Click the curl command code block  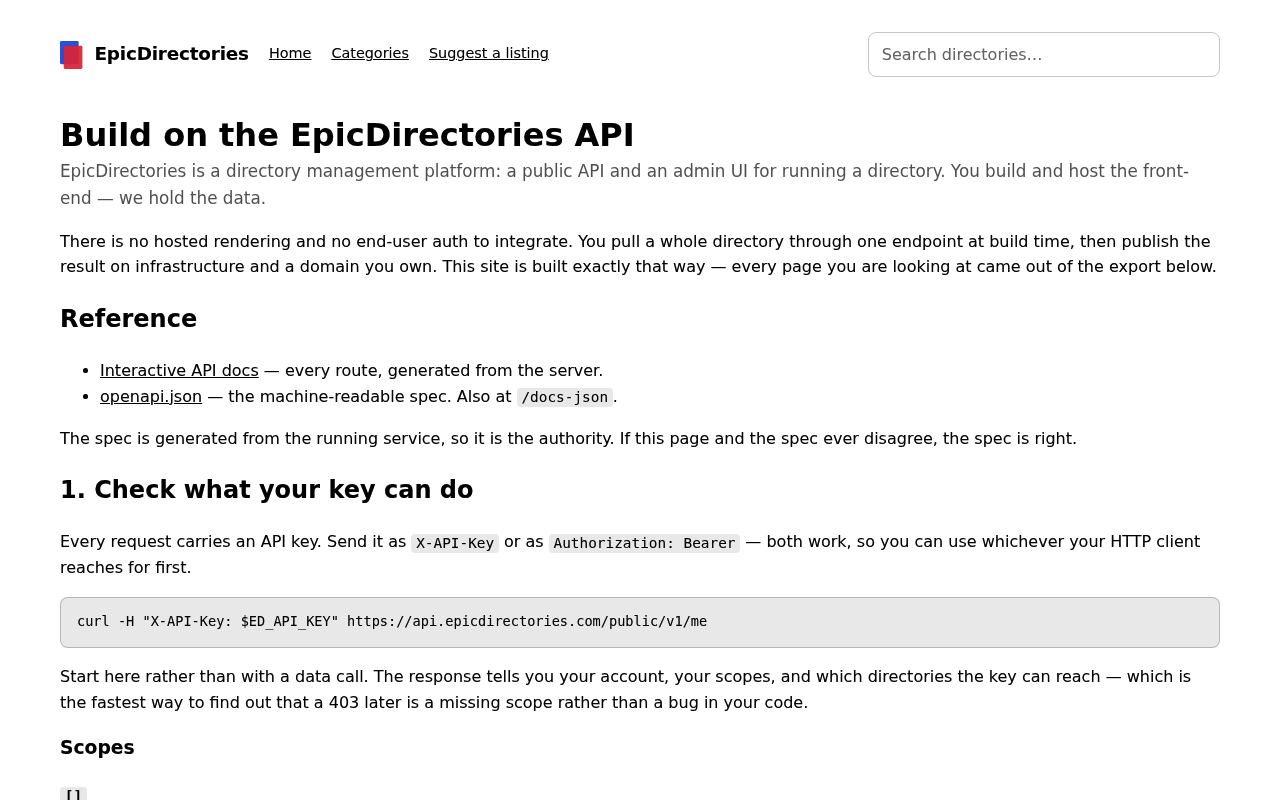pos(640,622)
